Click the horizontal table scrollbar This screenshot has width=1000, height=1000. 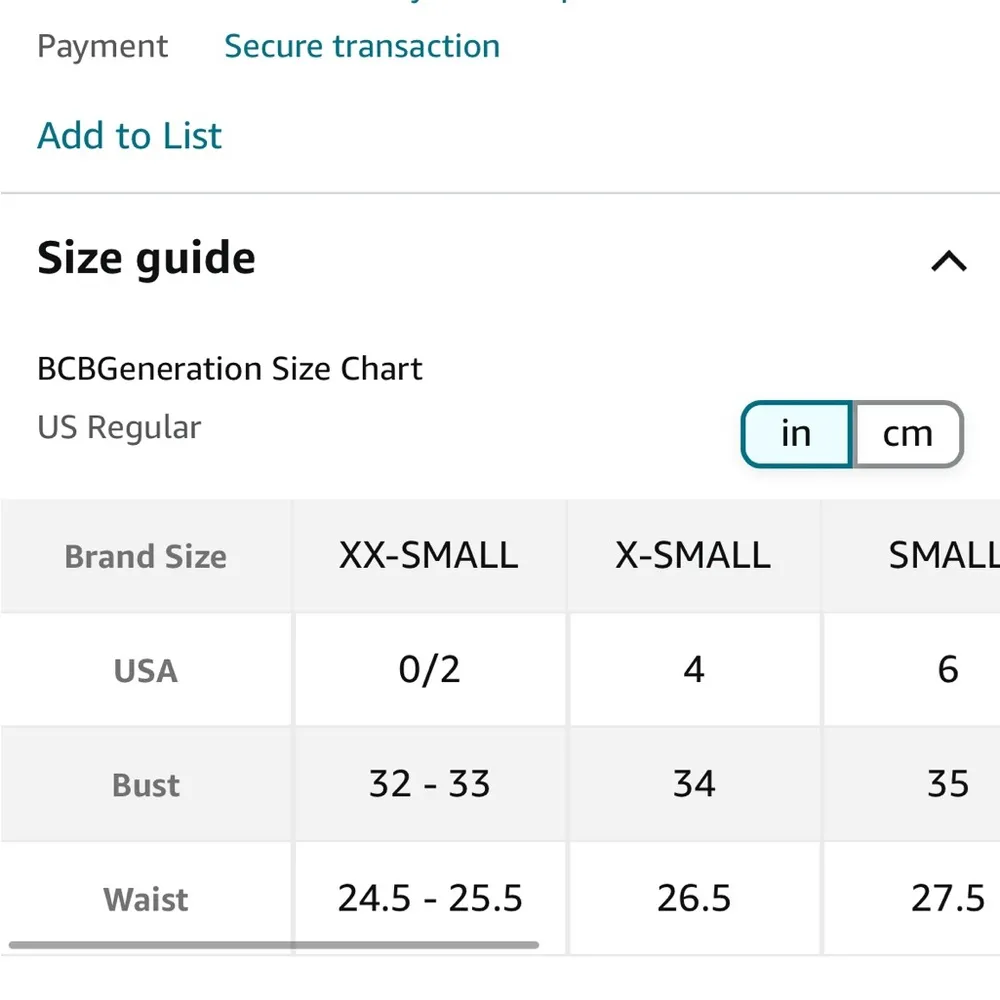[273, 944]
